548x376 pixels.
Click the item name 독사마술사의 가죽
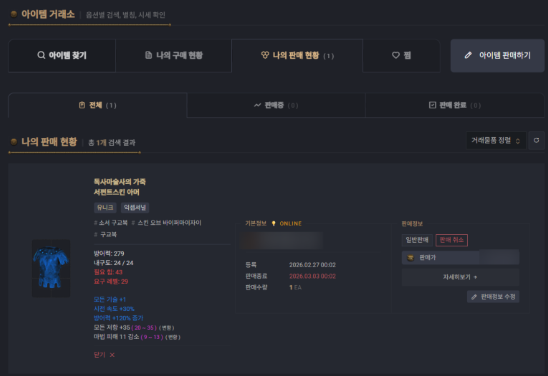120,182
